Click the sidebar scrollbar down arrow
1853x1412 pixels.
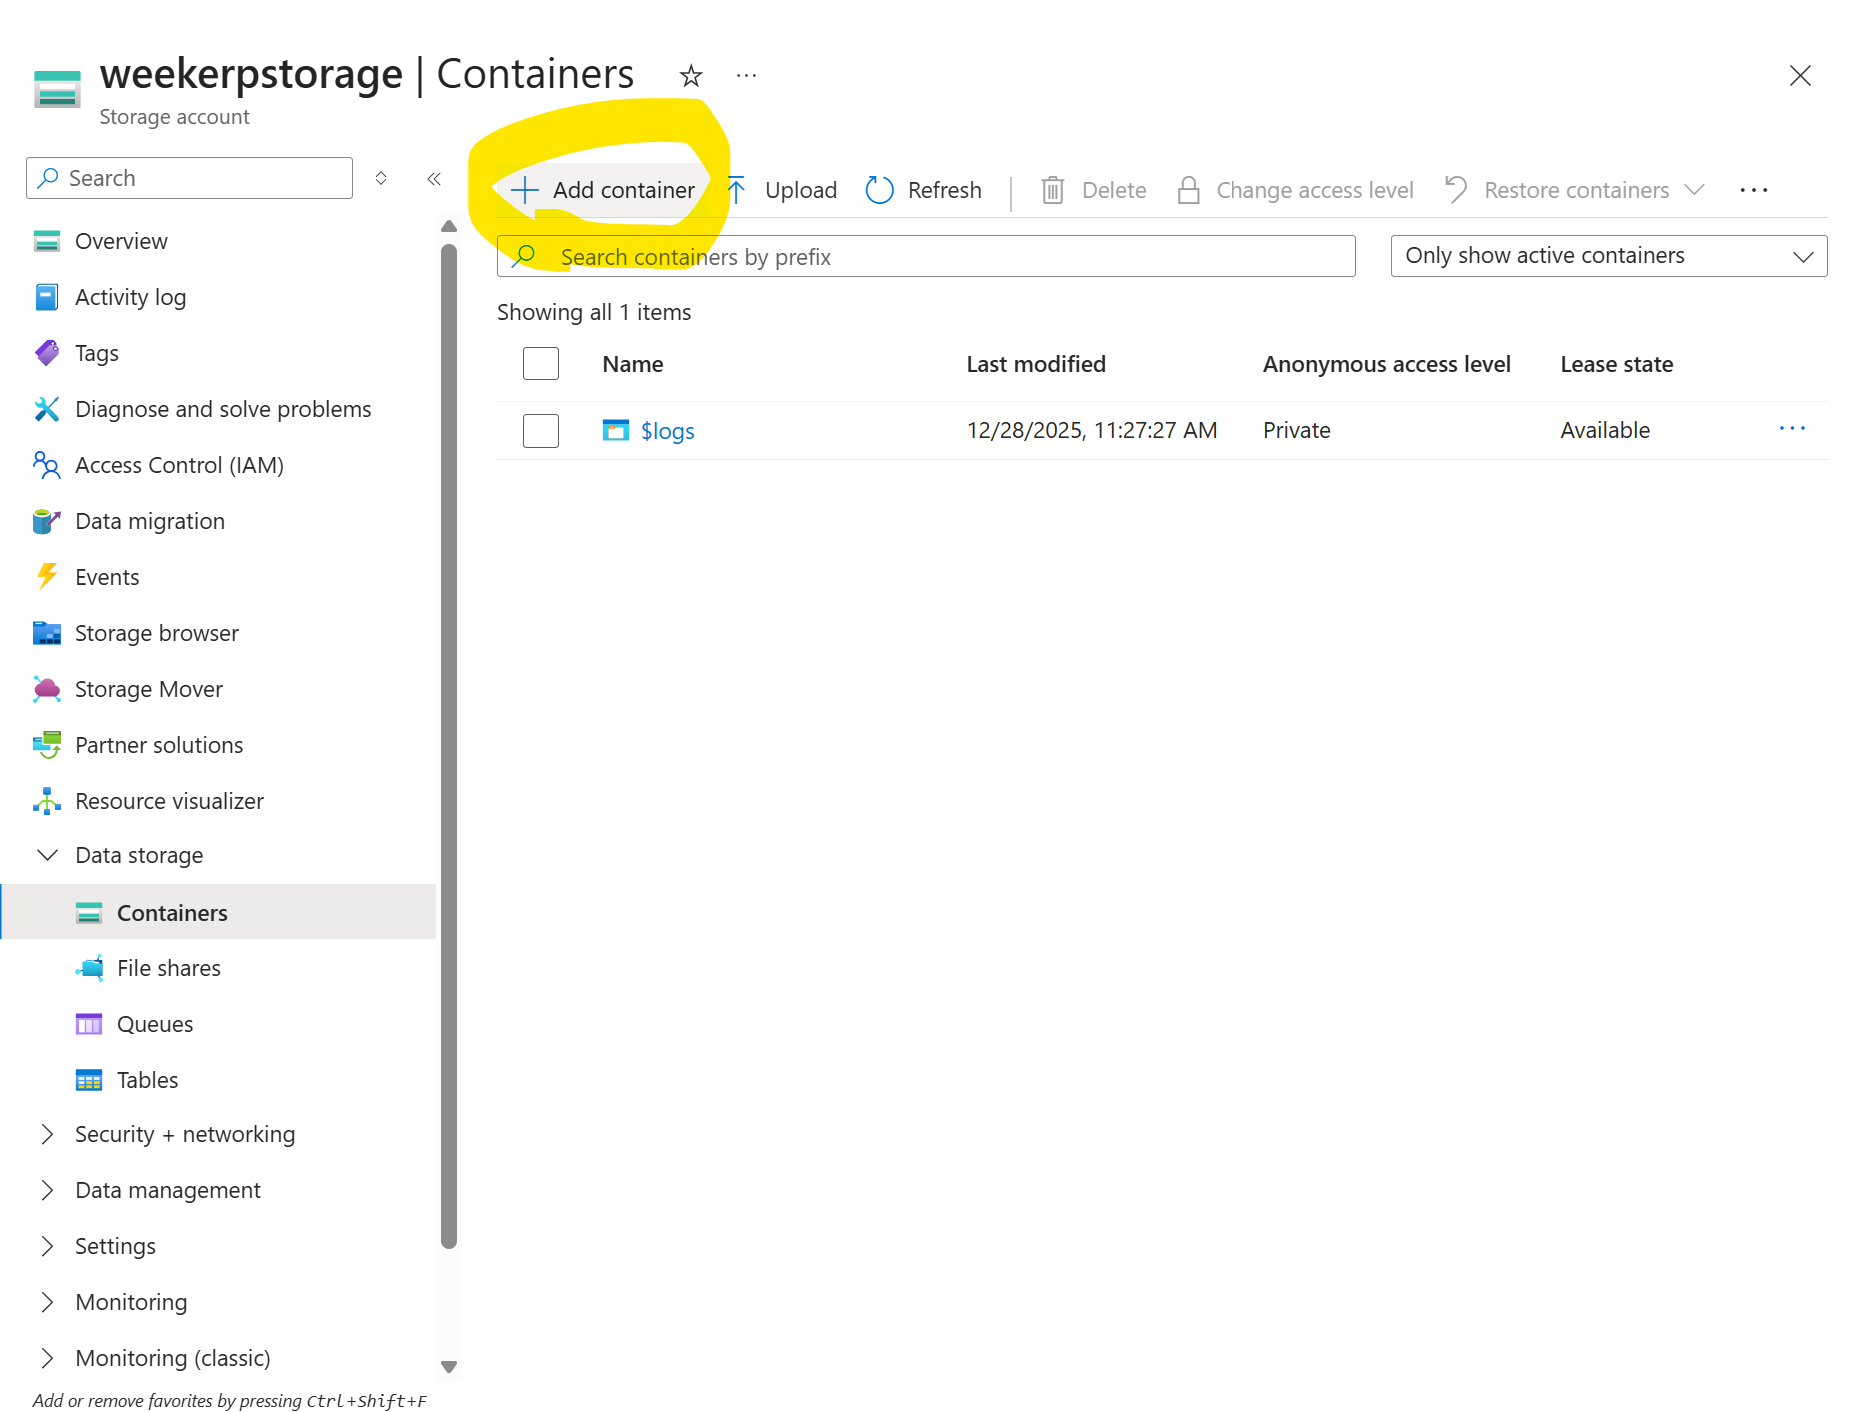[x=449, y=1367]
